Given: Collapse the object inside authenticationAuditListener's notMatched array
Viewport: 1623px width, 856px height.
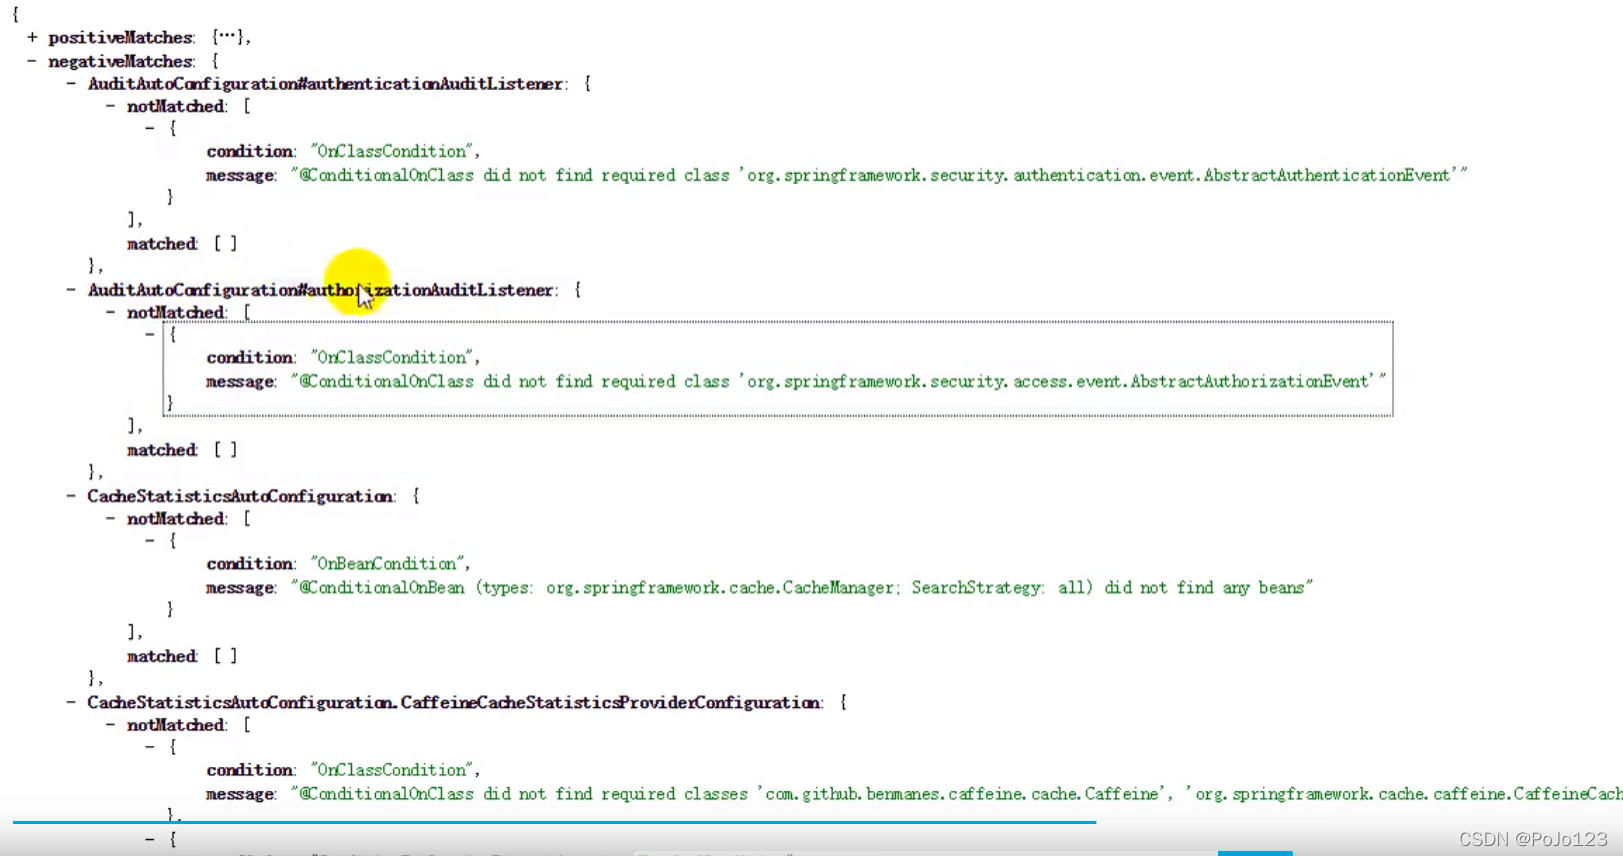Looking at the screenshot, I should (x=150, y=128).
